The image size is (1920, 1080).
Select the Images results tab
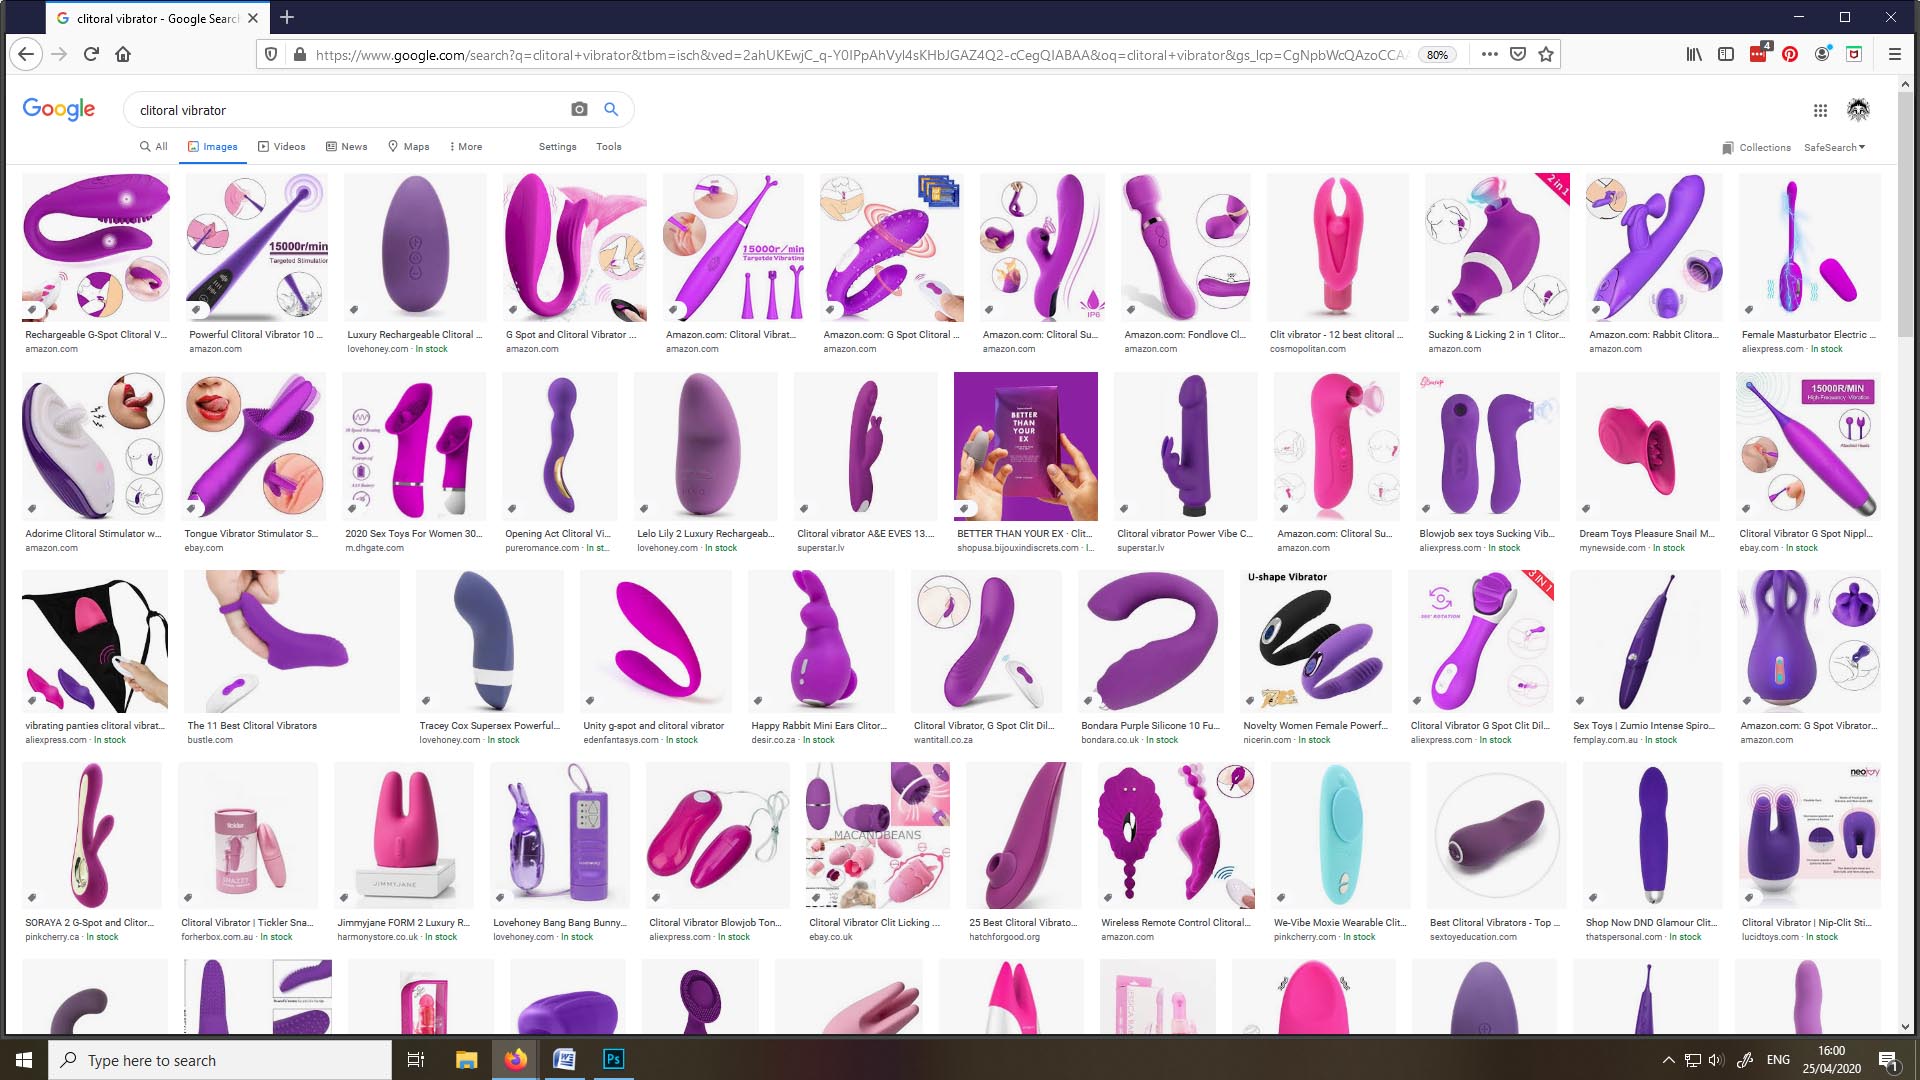point(212,146)
